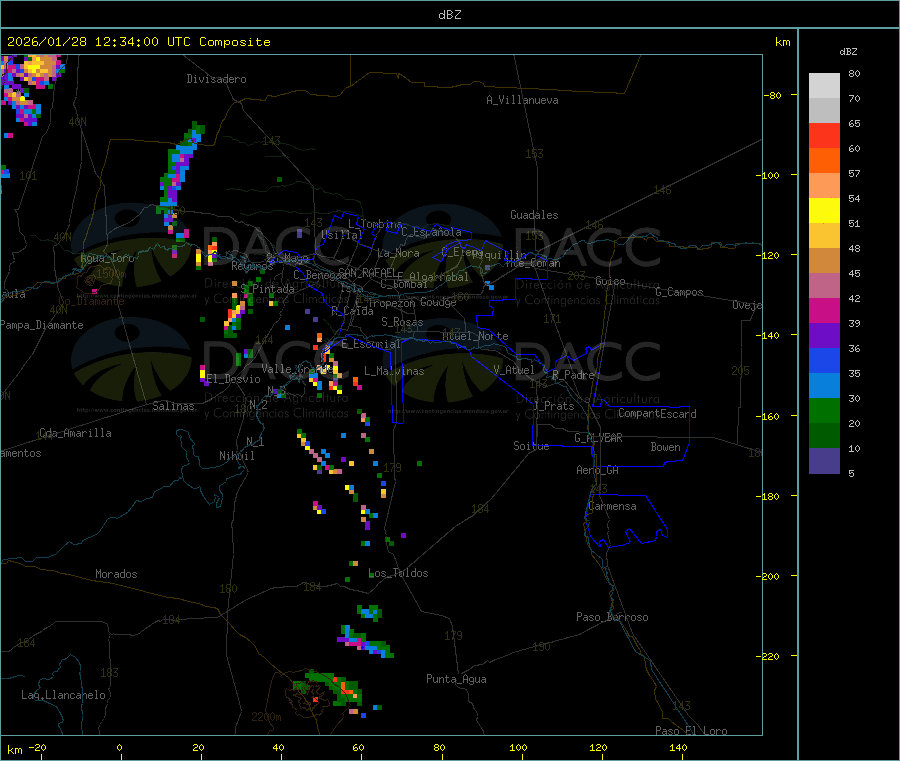Click the Pampa_Diamante label
900x761 pixels.
[x=42, y=325]
